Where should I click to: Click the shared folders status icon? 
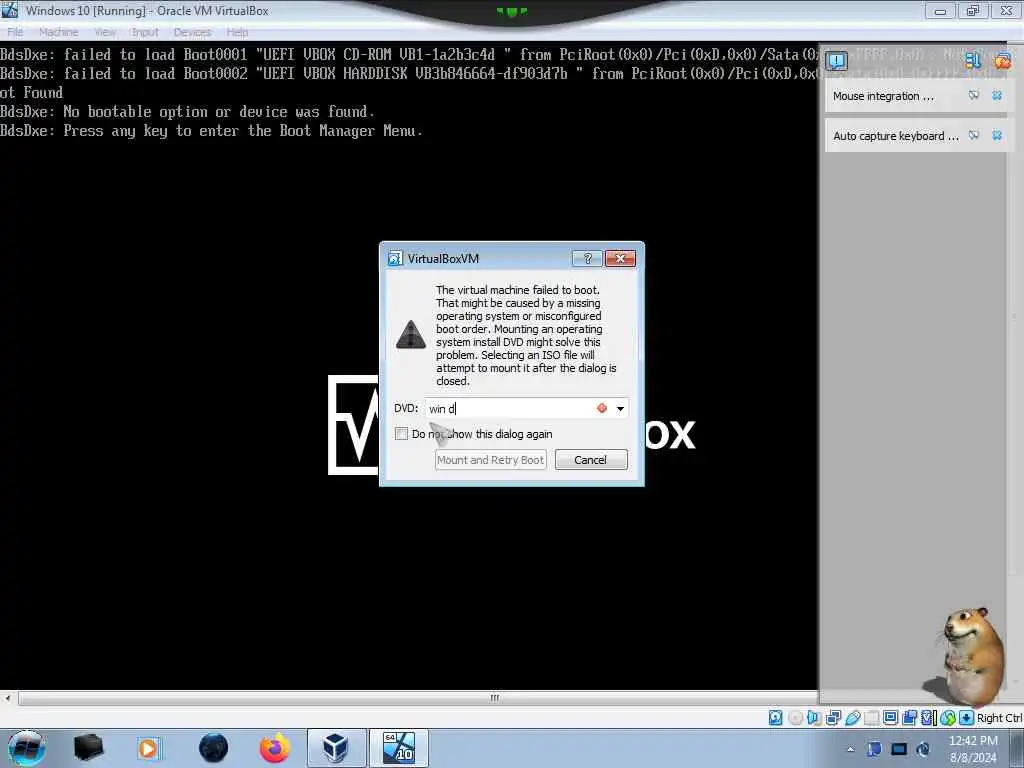pyautogui.click(x=872, y=718)
